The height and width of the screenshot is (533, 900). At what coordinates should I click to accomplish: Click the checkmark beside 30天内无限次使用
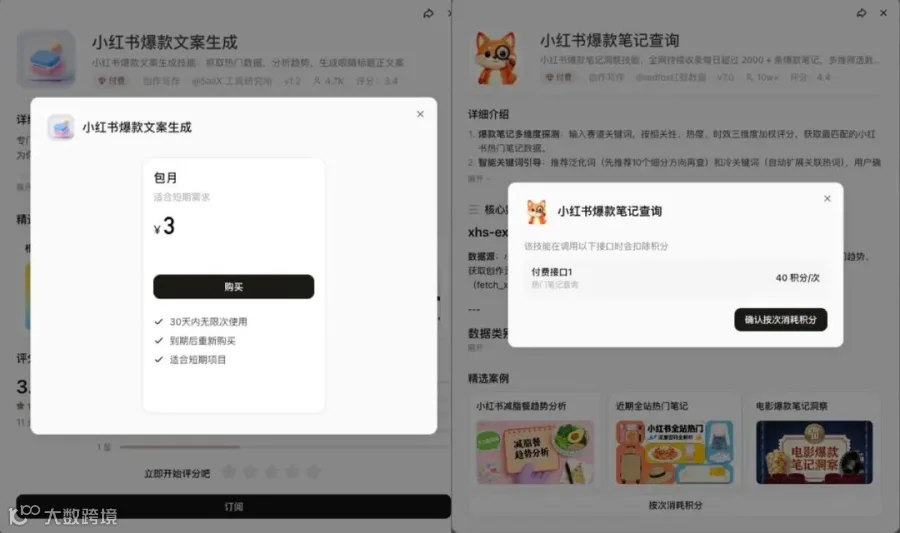159,321
